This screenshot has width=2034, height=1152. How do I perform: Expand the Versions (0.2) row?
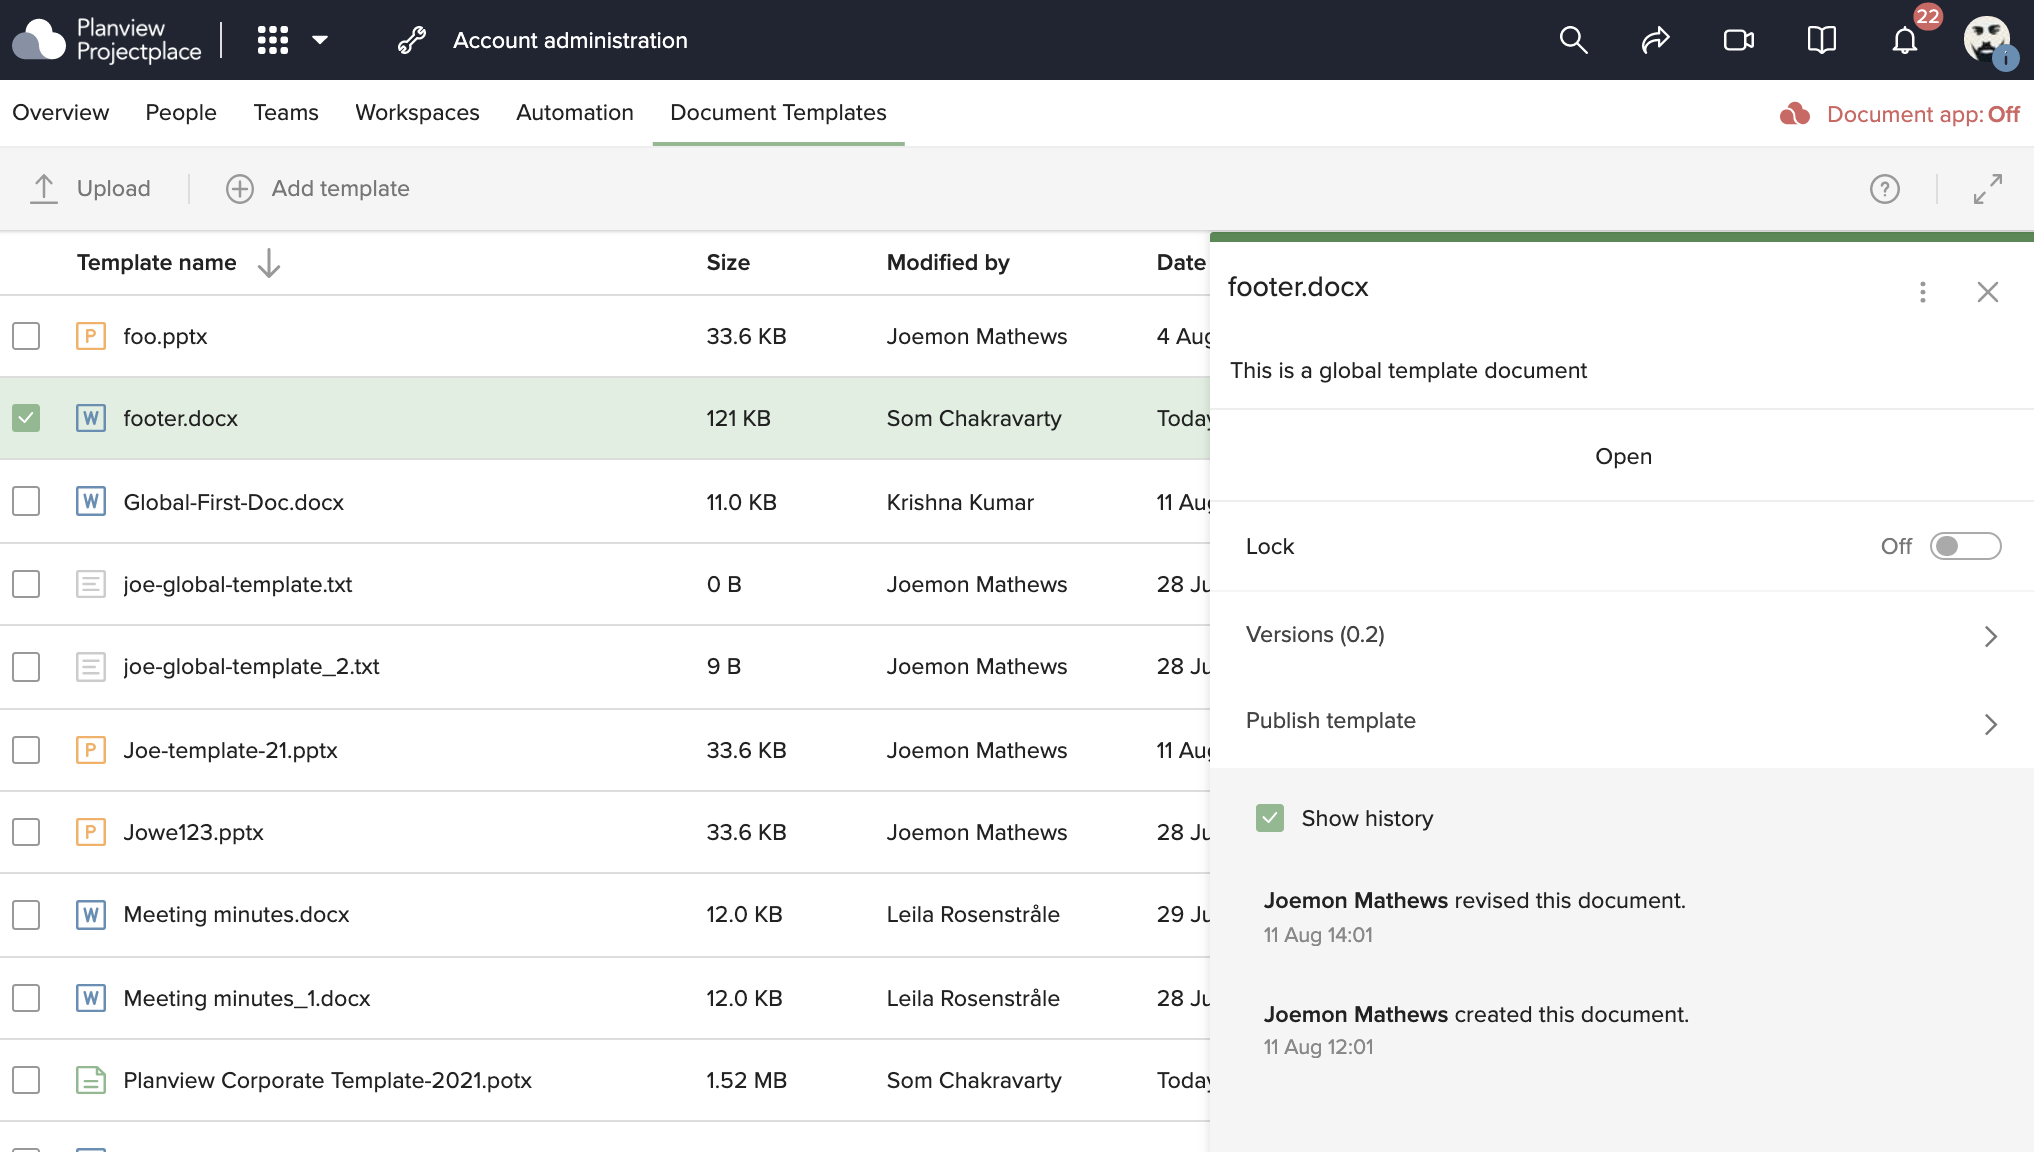tap(1622, 635)
